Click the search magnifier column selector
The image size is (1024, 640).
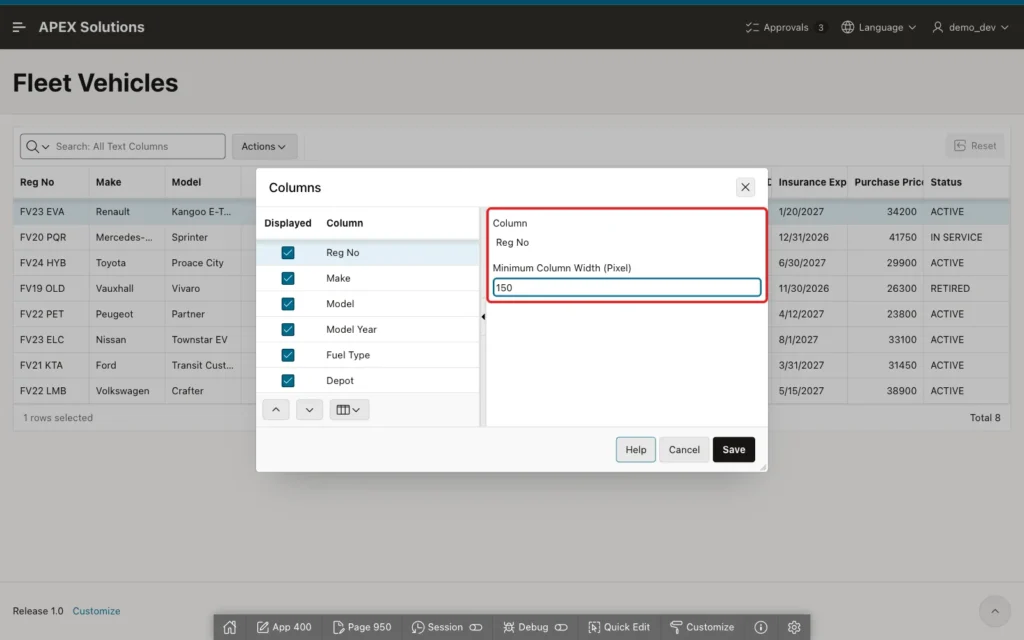37,146
